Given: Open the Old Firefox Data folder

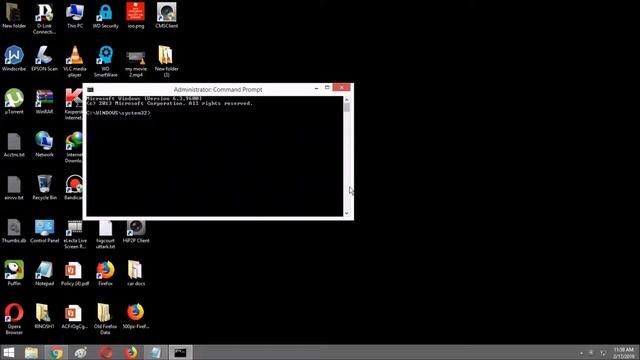Looking at the screenshot, I should click(x=105, y=319).
